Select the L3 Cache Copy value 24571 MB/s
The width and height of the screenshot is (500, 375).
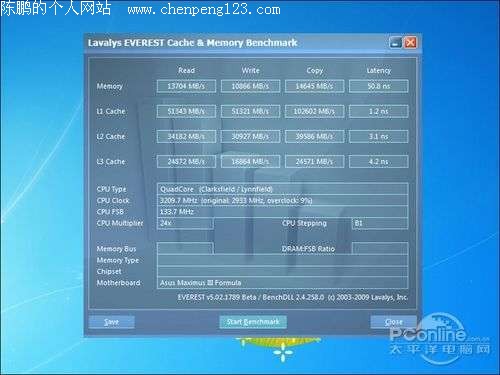(314, 162)
